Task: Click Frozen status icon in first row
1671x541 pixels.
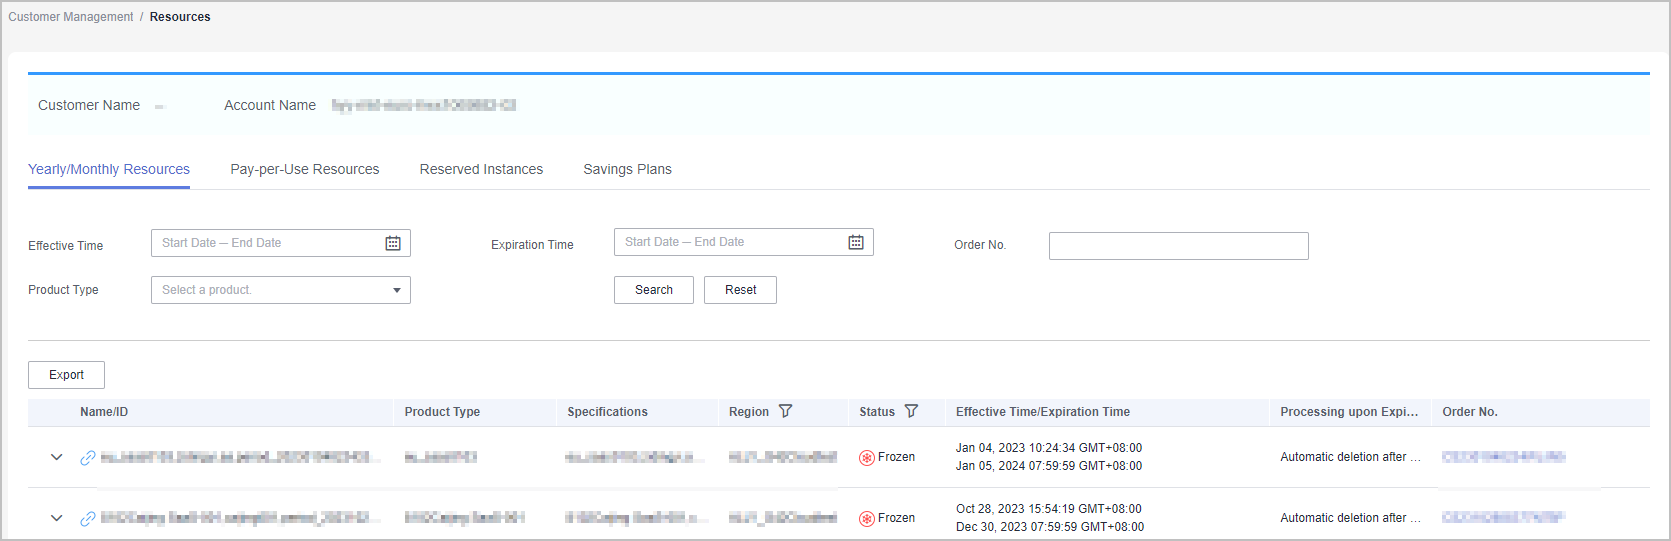Action: [867, 458]
